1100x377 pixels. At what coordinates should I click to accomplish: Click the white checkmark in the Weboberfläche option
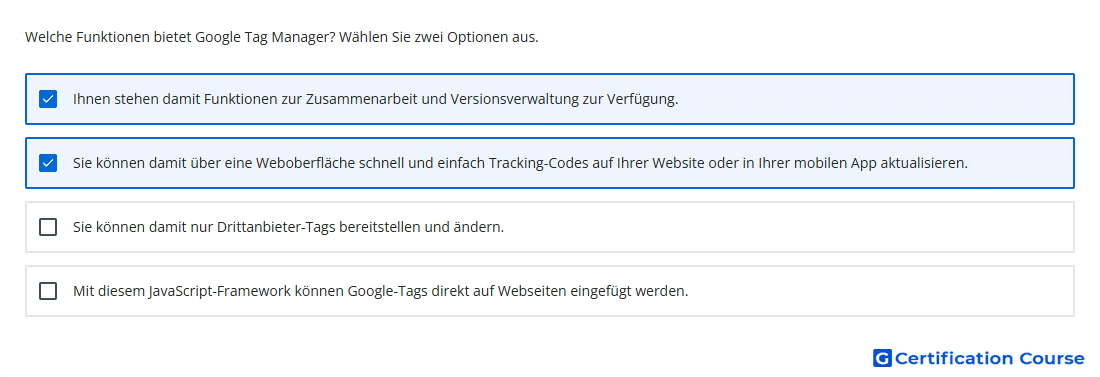tap(48, 164)
